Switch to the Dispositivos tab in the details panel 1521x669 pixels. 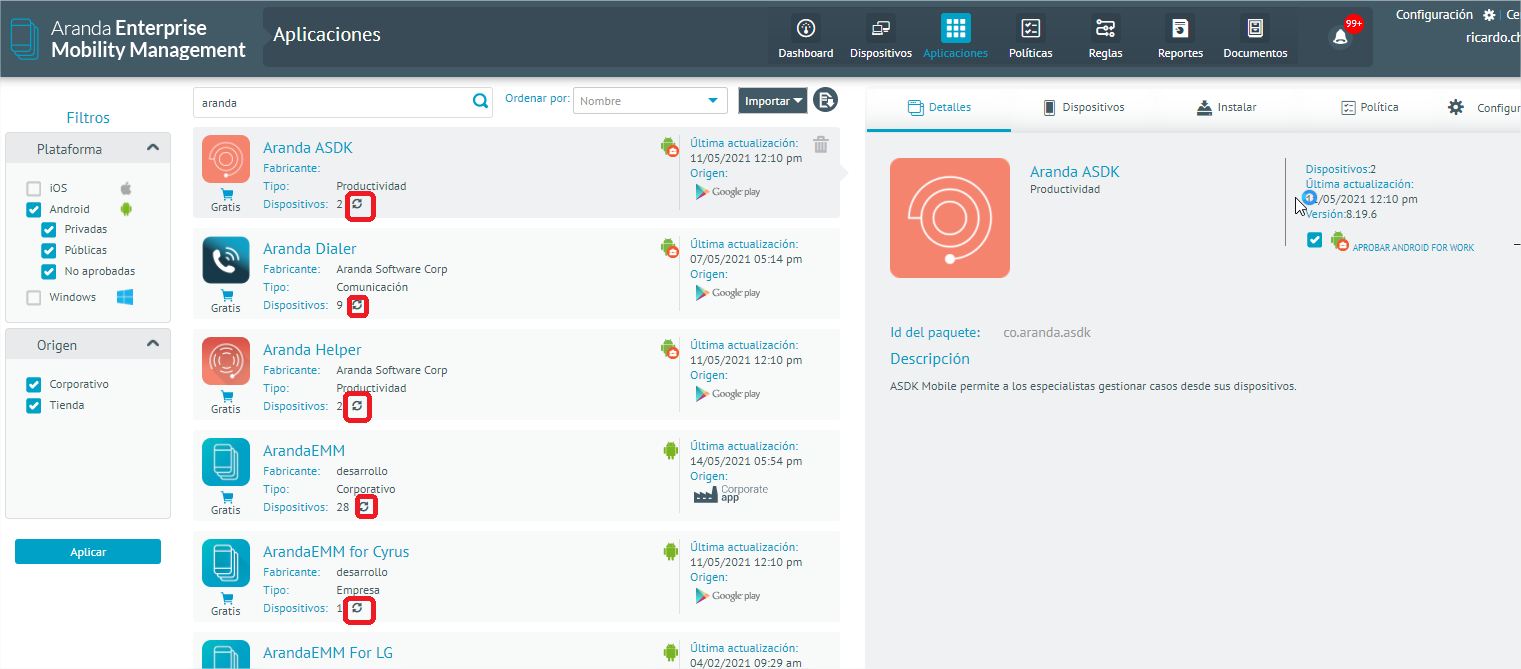(x=1083, y=107)
